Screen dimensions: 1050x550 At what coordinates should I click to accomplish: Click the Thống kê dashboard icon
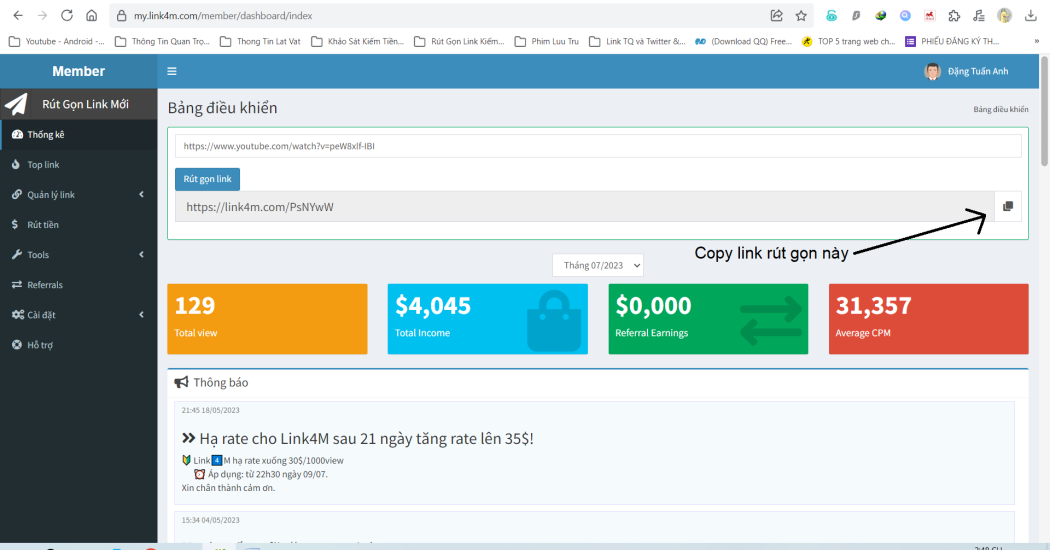[17, 135]
